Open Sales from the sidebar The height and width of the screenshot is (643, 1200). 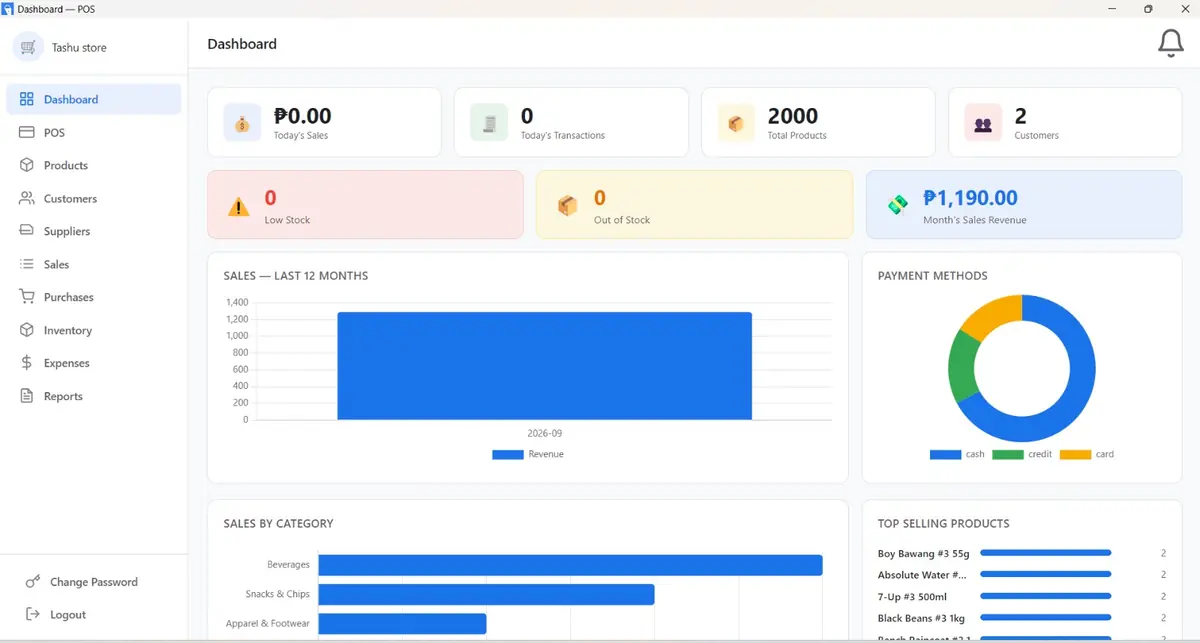(94, 264)
